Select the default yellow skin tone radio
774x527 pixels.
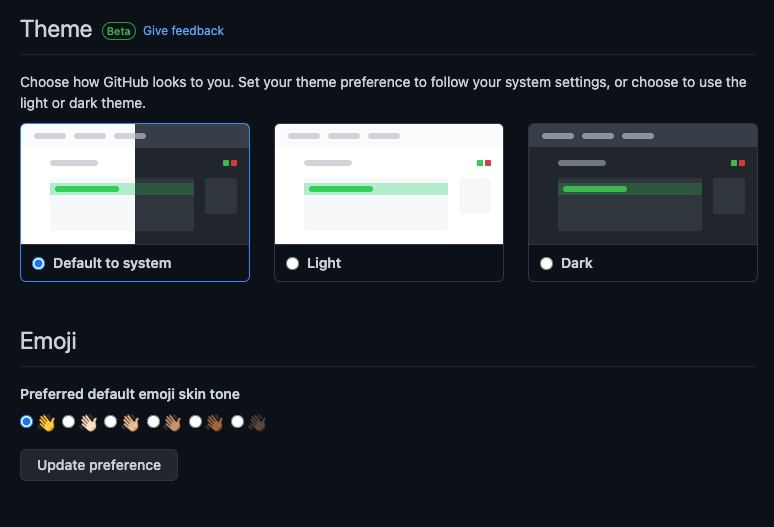(27, 421)
